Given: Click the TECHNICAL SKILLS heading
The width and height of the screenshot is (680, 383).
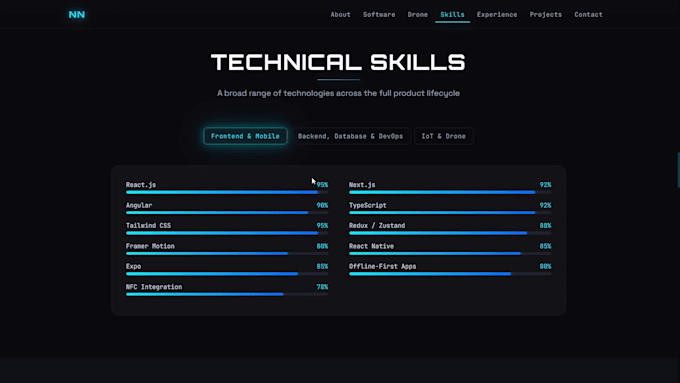Looking at the screenshot, I should [x=338, y=62].
